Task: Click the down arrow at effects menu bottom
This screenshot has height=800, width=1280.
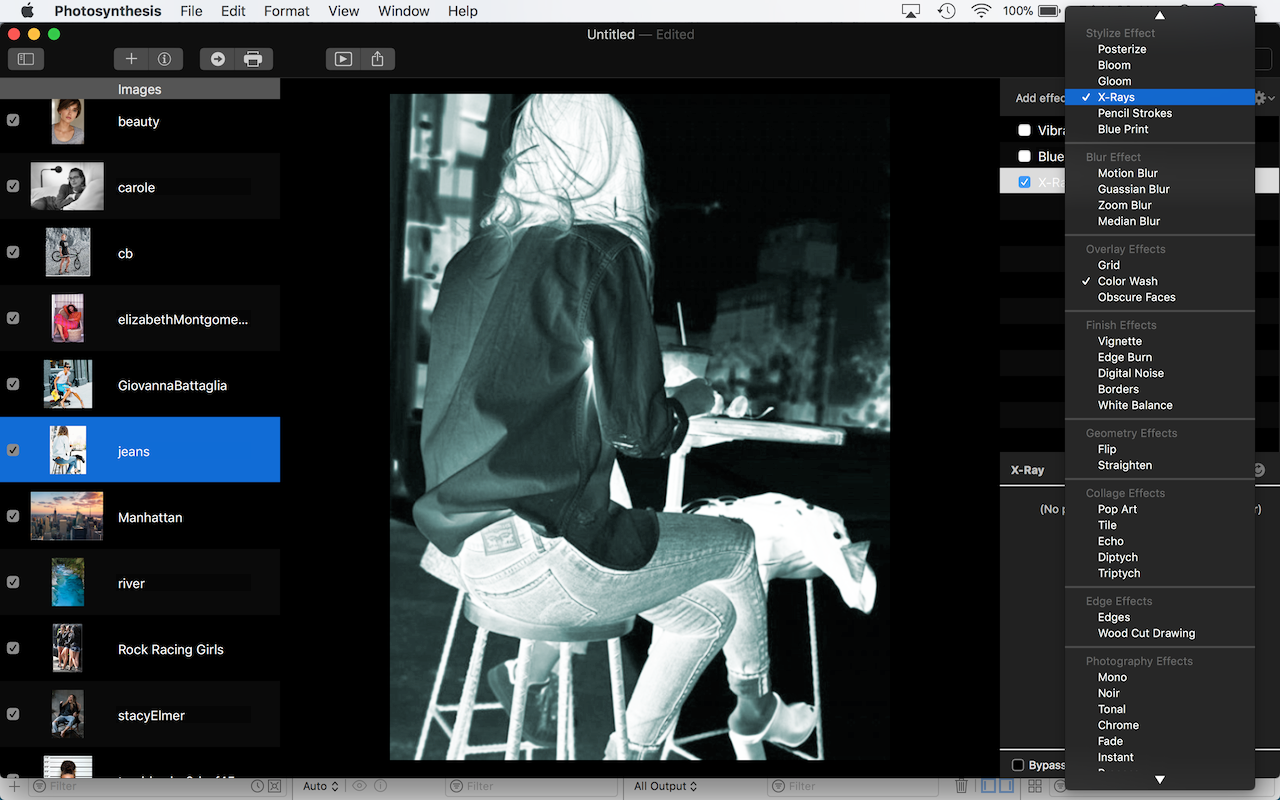Action: (x=1160, y=779)
